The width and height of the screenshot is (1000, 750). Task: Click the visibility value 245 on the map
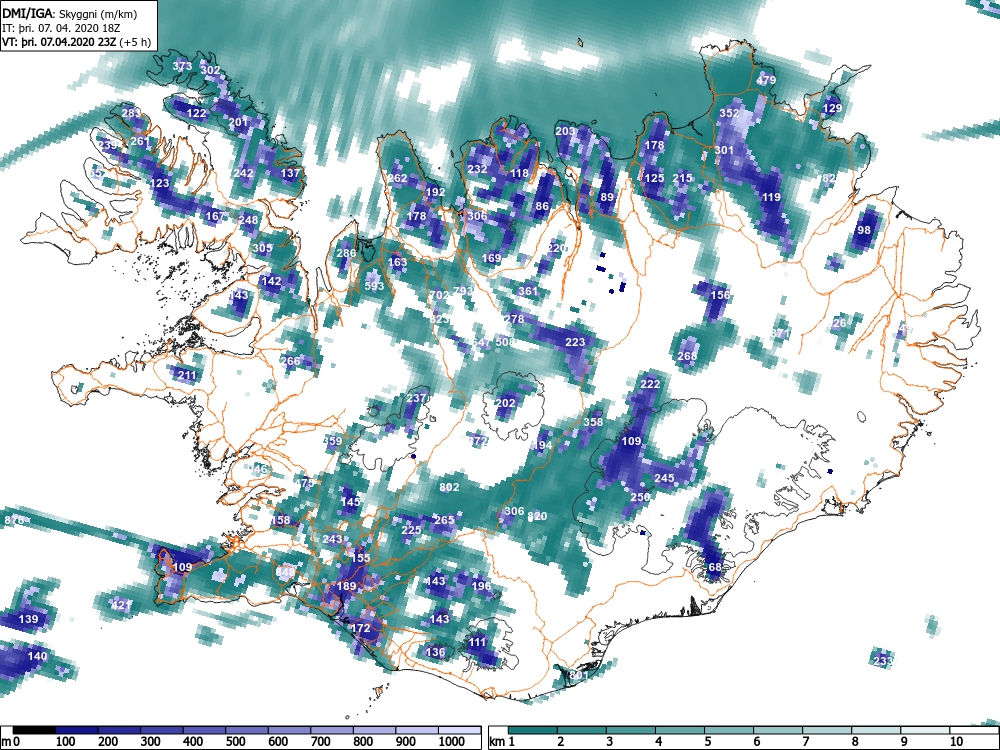(664, 478)
